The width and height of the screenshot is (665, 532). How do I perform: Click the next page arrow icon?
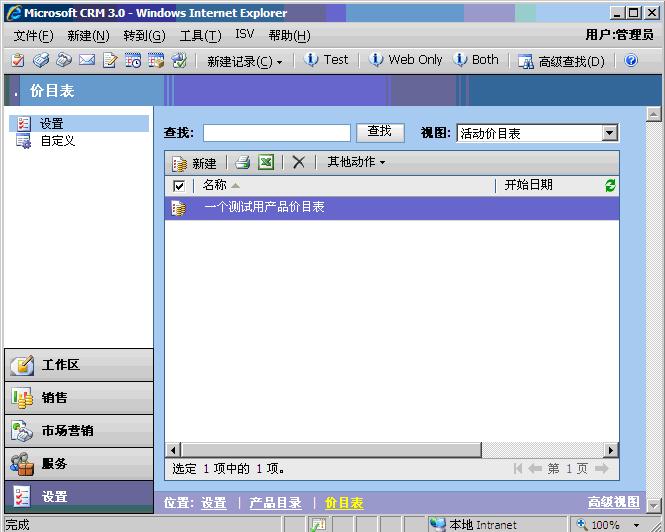[x=601, y=468]
